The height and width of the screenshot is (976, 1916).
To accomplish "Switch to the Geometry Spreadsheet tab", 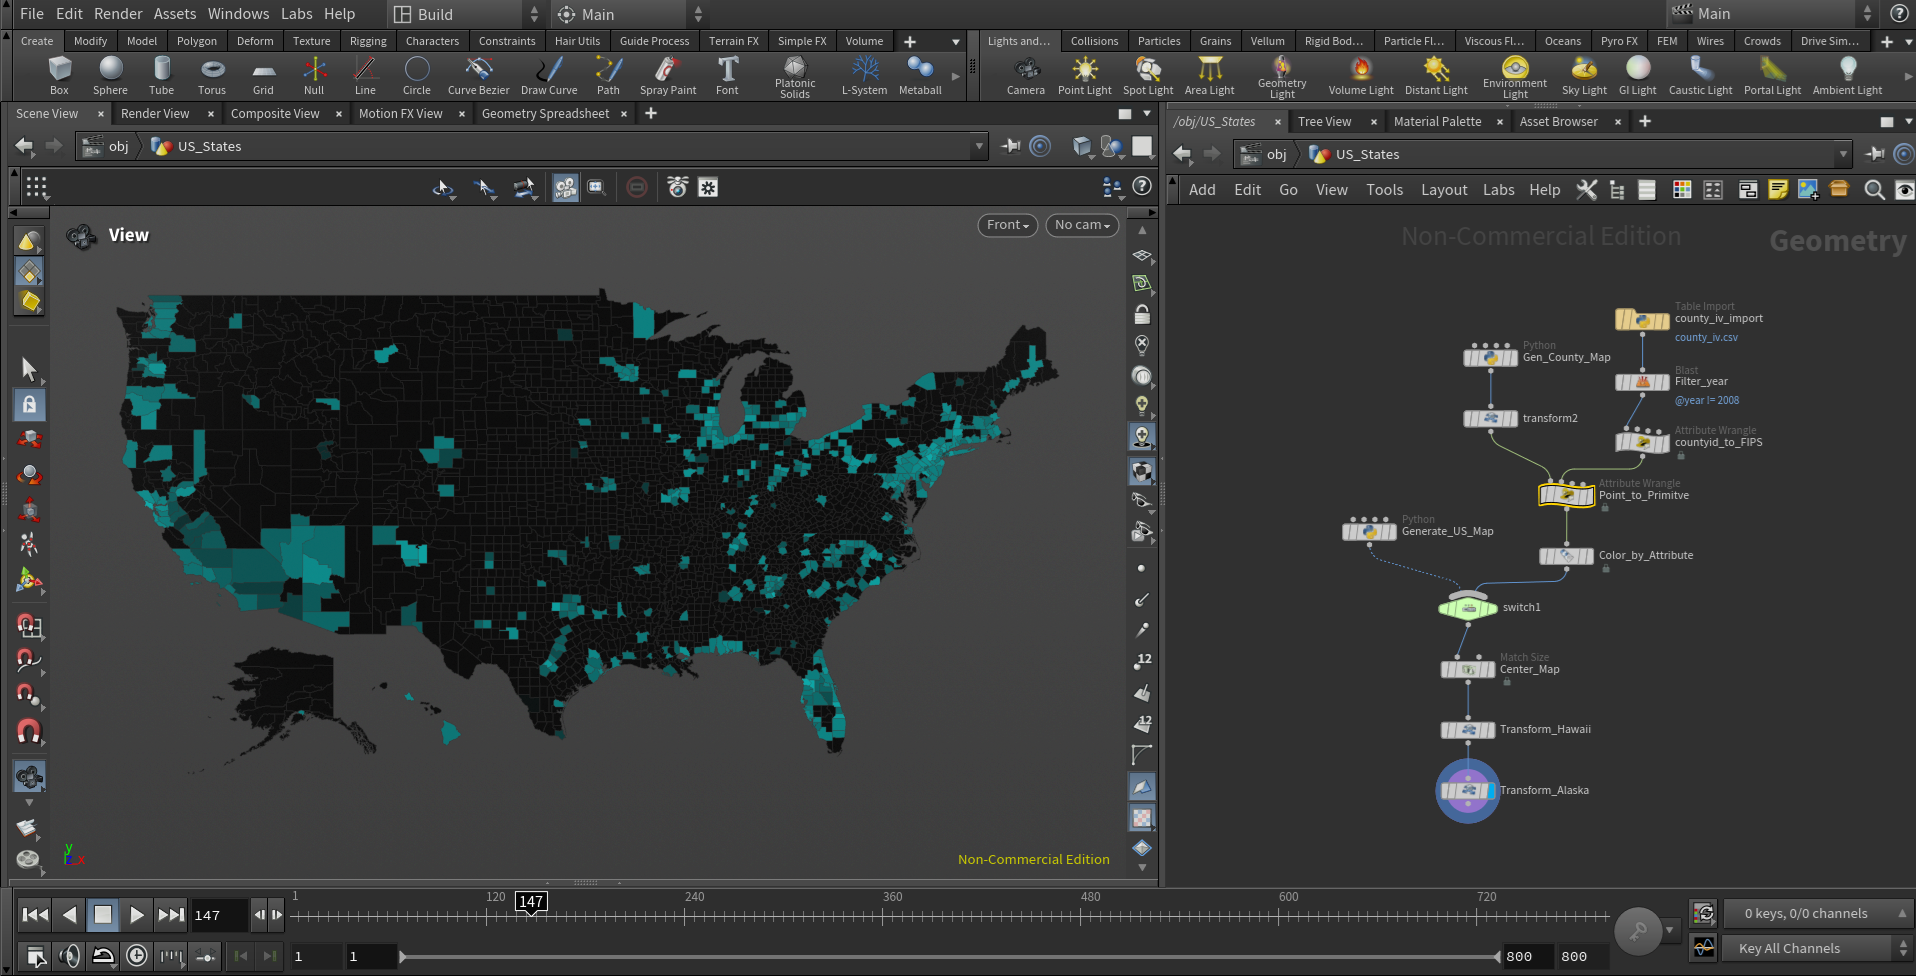I will coord(545,114).
